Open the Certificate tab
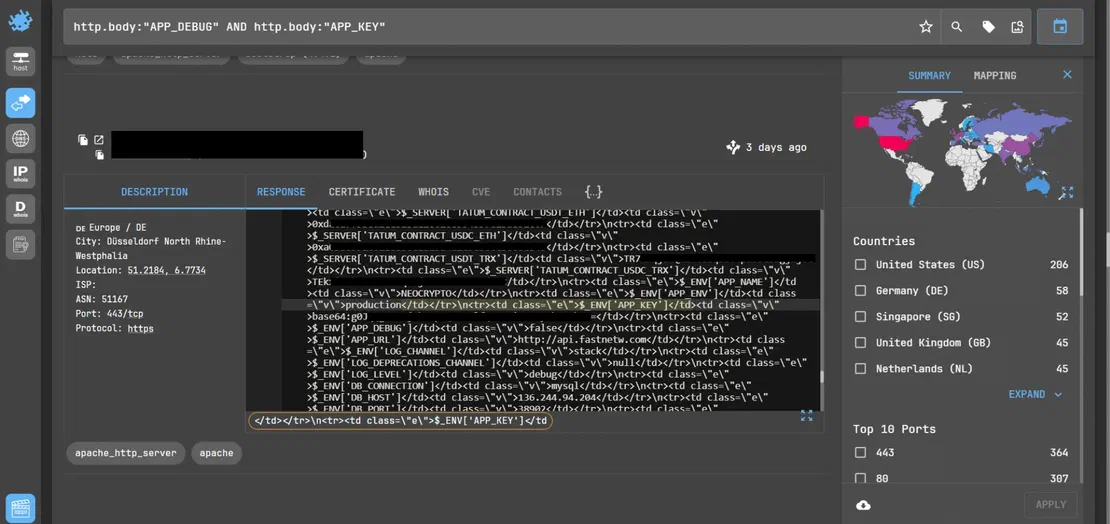 362,192
